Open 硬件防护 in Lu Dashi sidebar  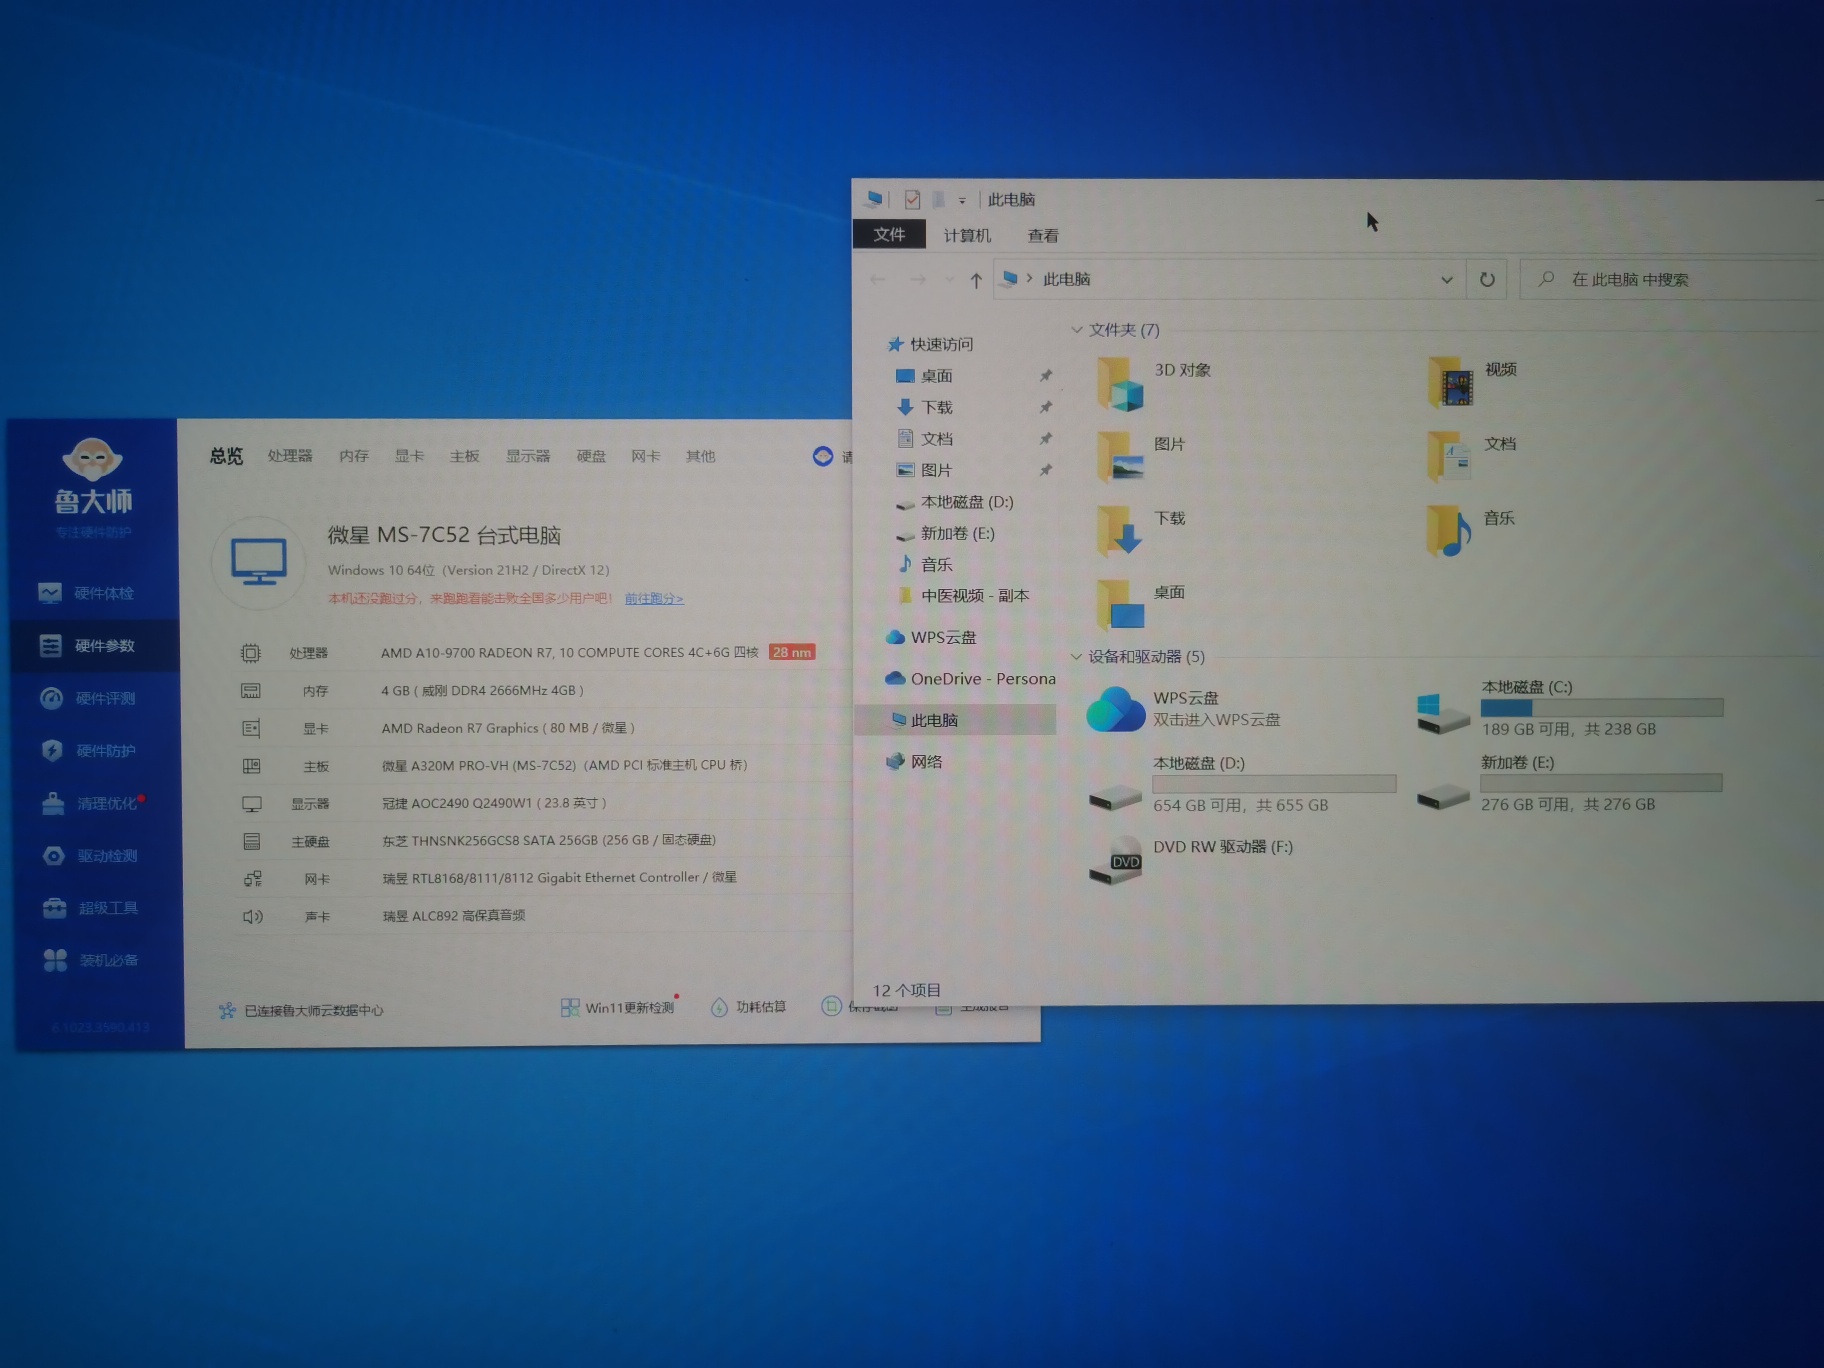pyautogui.click(x=88, y=750)
